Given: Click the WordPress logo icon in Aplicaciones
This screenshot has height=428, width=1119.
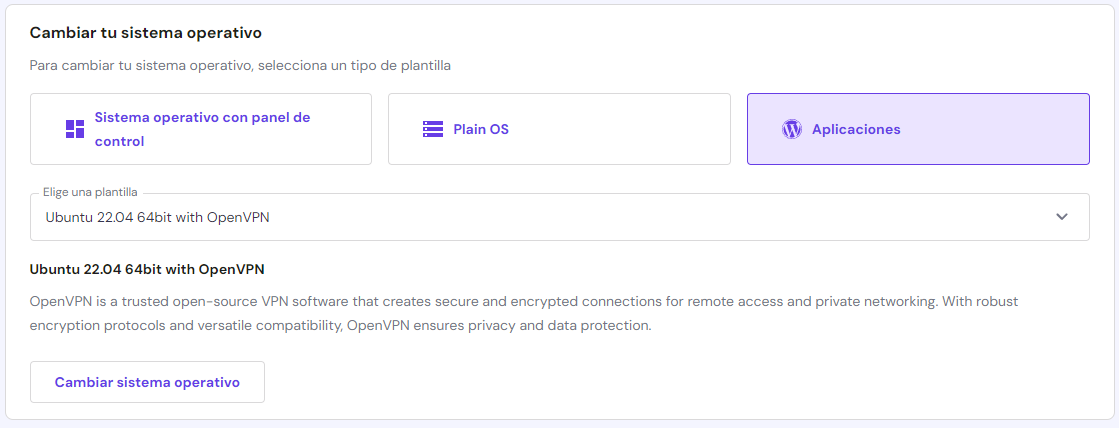Looking at the screenshot, I should [x=791, y=129].
